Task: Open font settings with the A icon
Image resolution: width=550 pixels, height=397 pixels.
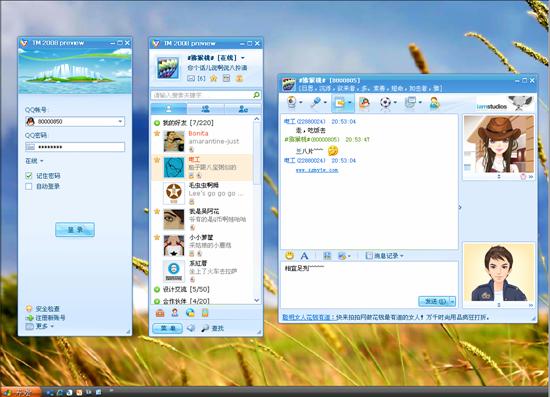Action: [304, 256]
